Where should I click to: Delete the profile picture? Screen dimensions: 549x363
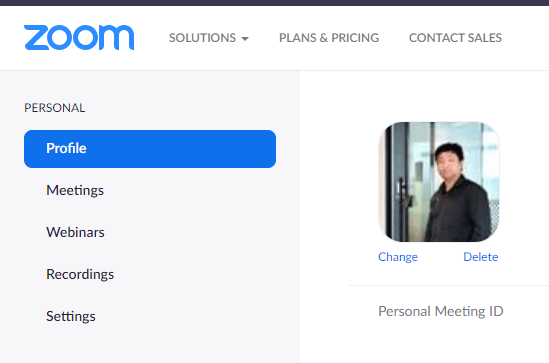480,257
